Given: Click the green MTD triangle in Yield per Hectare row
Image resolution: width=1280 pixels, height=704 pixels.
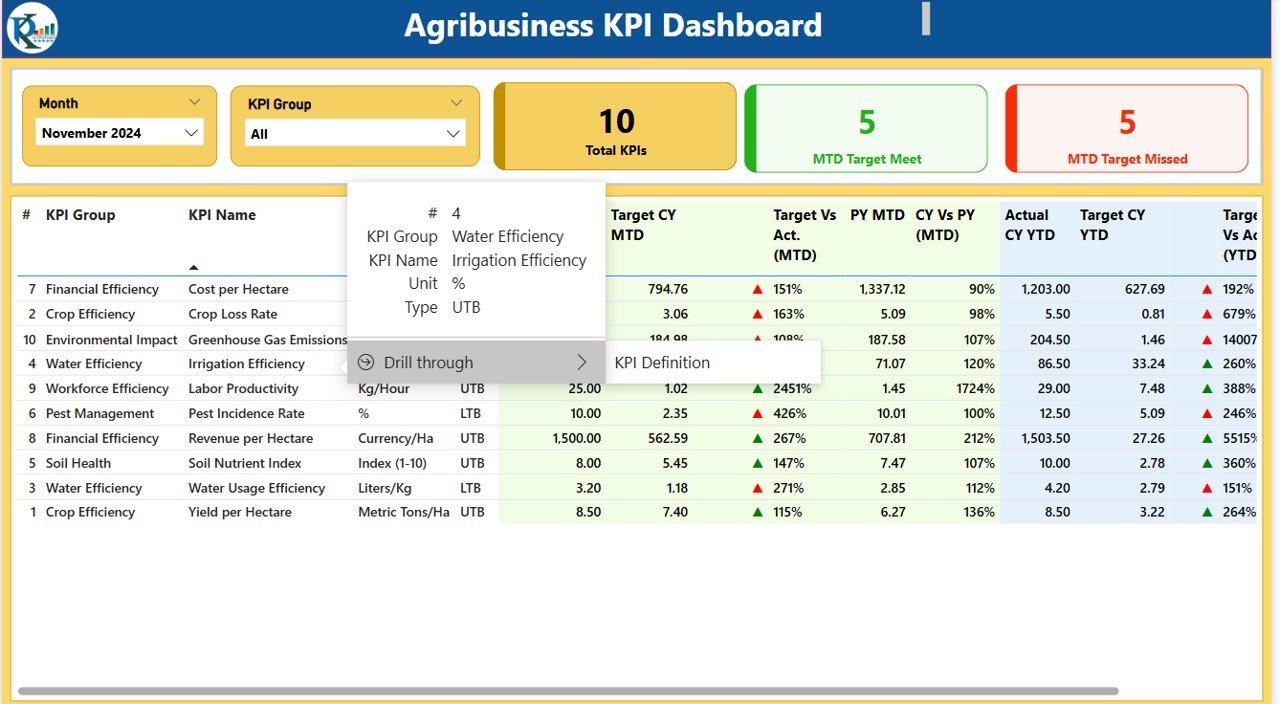Looking at the screenshot, I should click(x=757, y=513).
